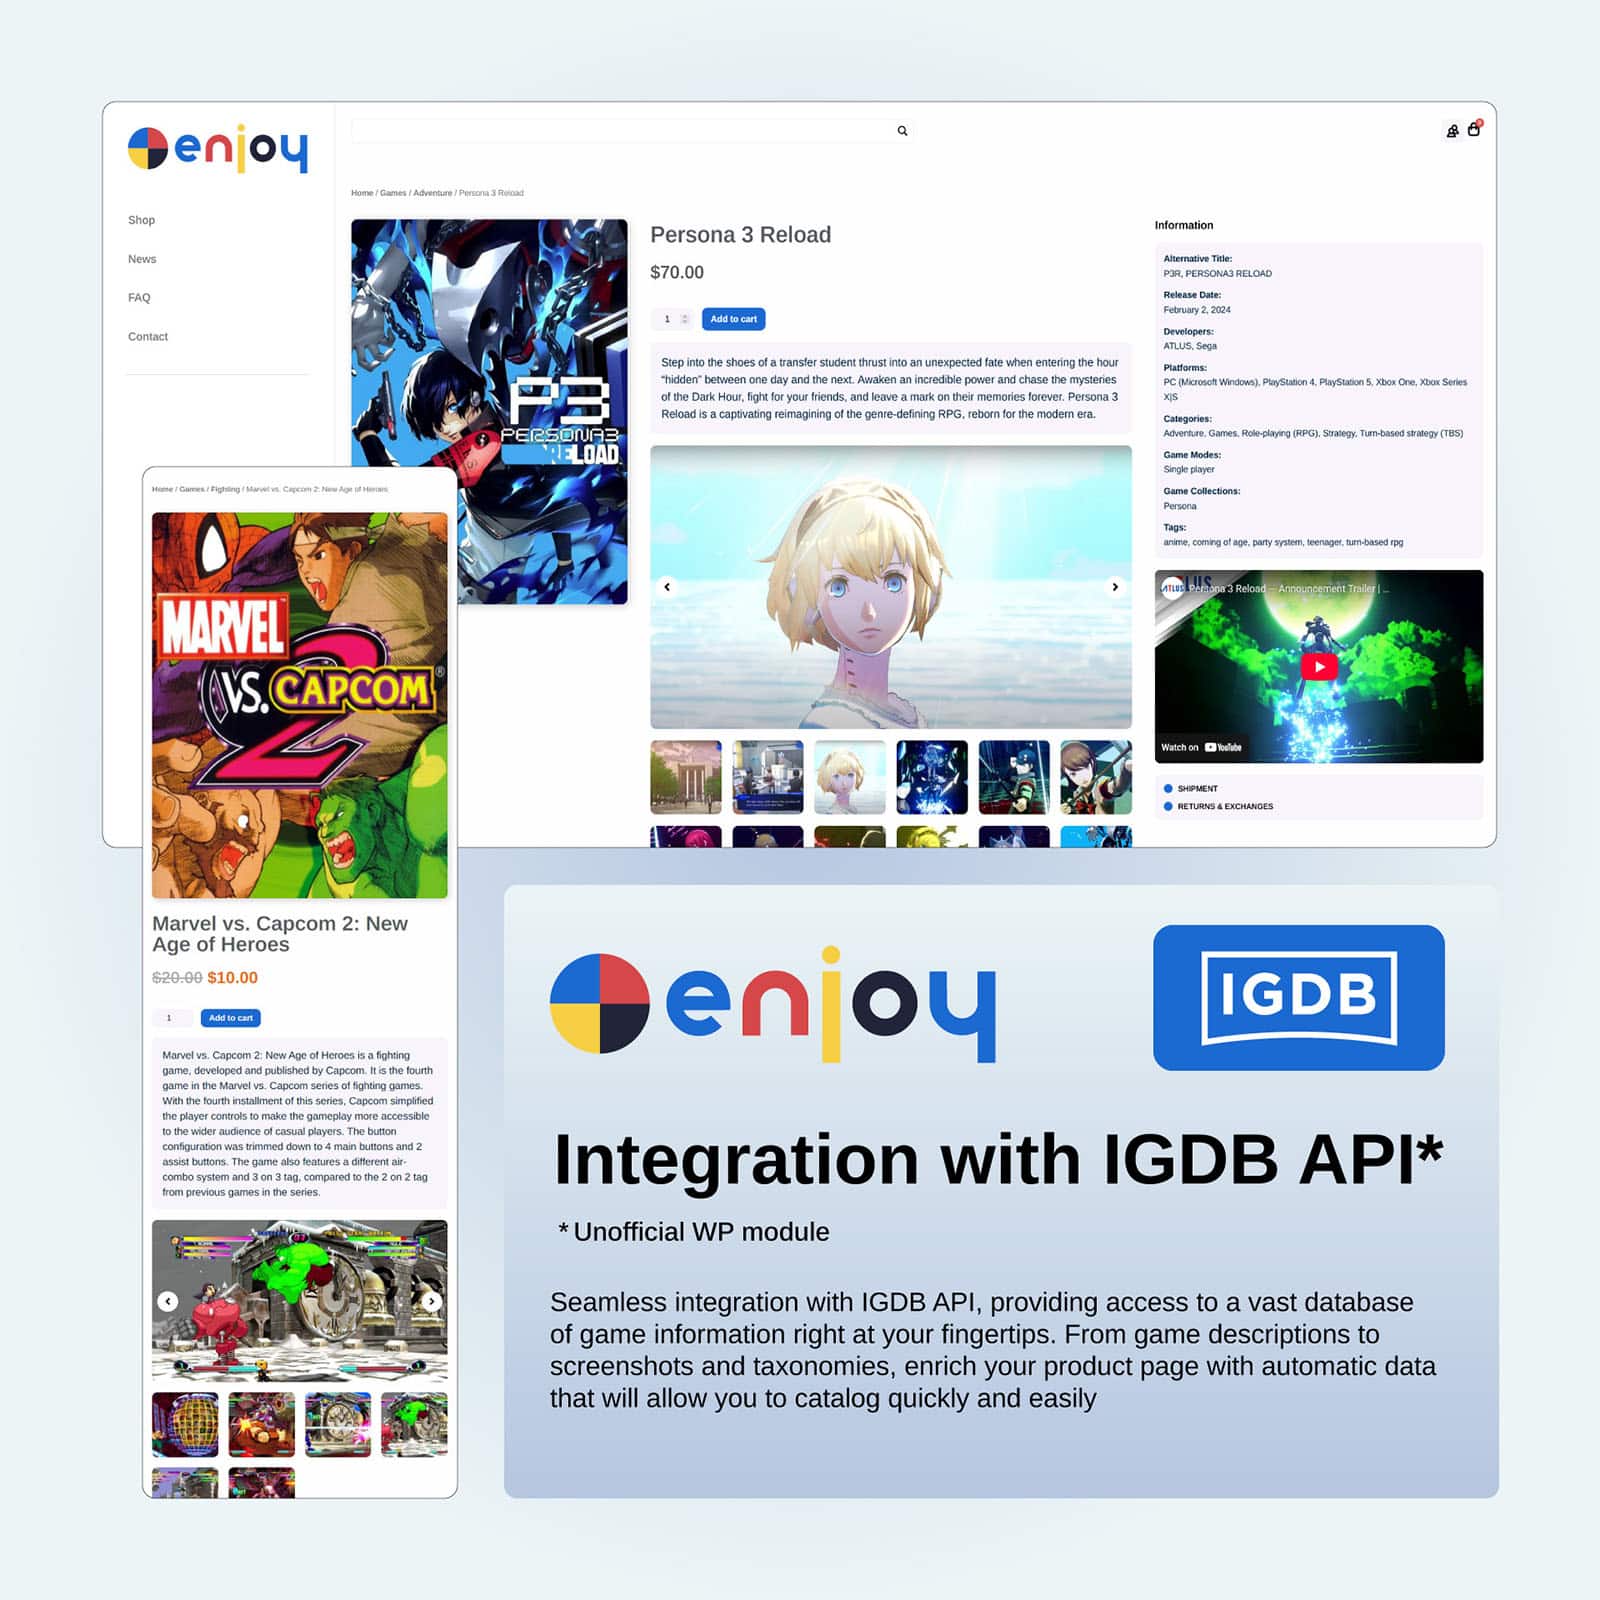Open the Adventure breadcrumb link

(x=433, y=193)
